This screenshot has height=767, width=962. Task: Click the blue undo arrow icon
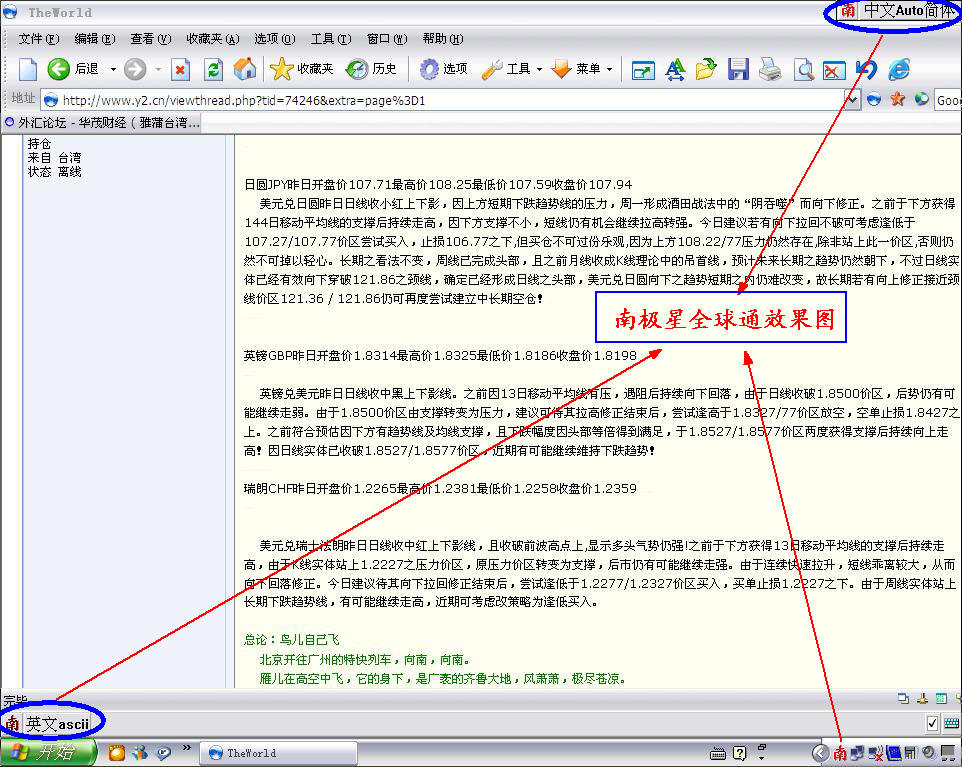866,69
